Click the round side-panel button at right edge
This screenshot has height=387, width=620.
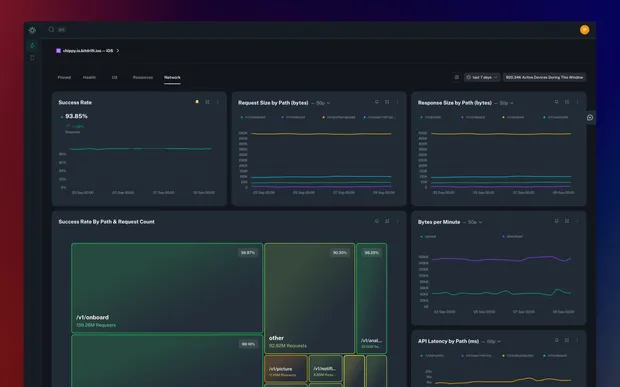coord(590,117)
